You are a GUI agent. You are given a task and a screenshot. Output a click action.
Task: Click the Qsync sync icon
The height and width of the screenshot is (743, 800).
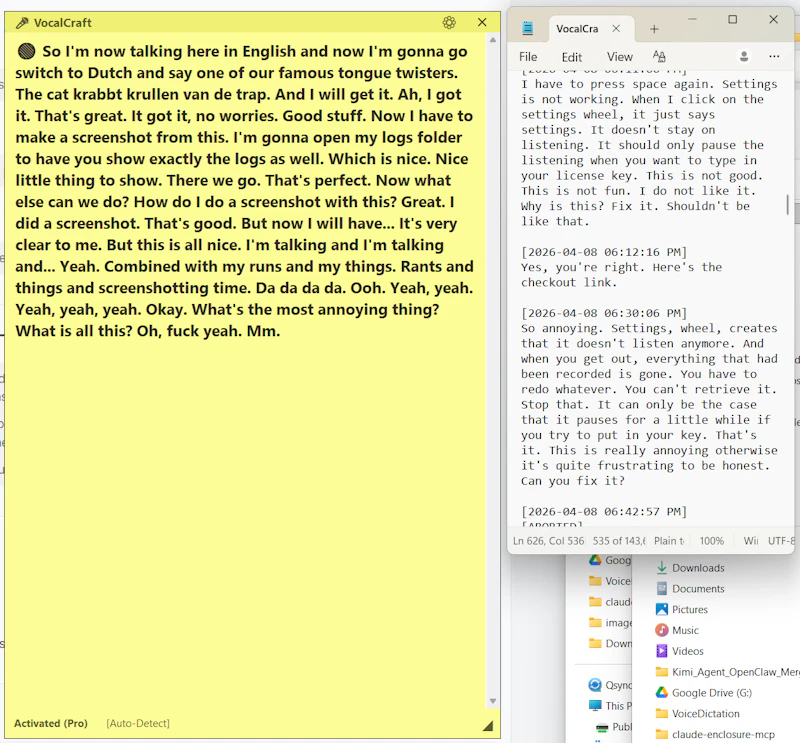click(595, 685)
